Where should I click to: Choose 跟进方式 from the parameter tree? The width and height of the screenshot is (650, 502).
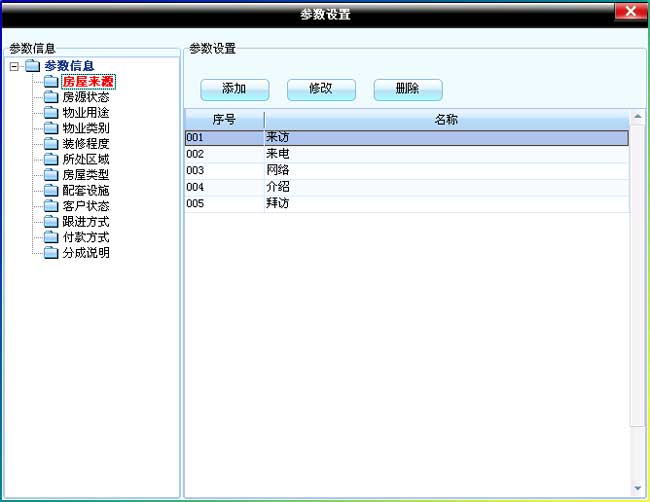tap(86, 221)
